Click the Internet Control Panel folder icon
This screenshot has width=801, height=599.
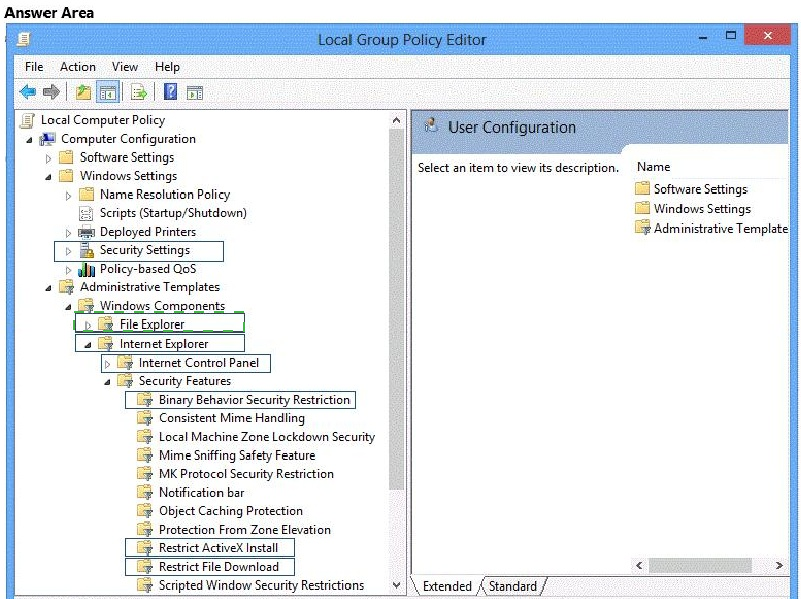tap(125, 363)
